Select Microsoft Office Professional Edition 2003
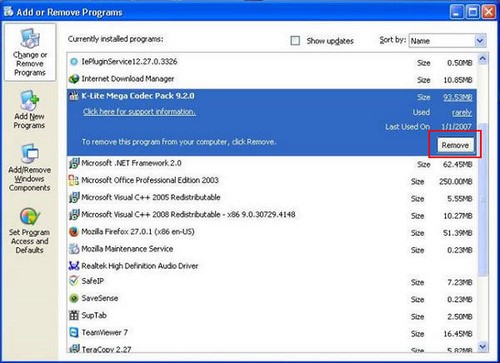 coord(272,180)
